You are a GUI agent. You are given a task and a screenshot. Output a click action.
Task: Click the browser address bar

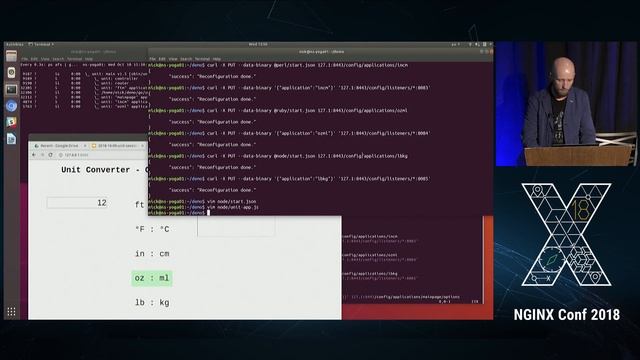click(101, 155)
